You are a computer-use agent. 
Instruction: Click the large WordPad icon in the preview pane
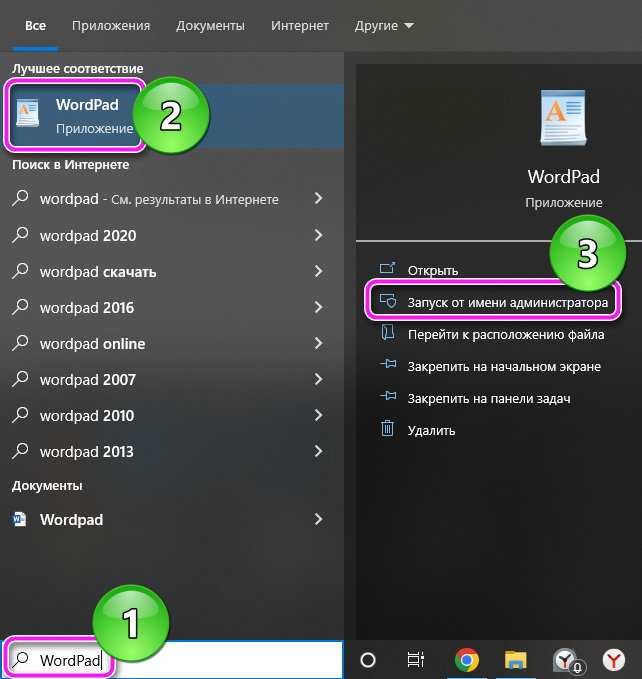point(563,118)
